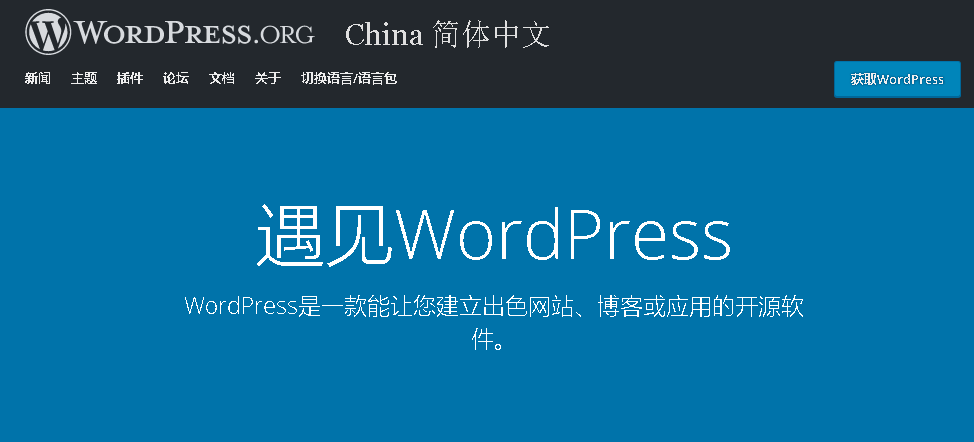Click the 获取WordPress button
This screenshot has width=974, height=442.
897,79
